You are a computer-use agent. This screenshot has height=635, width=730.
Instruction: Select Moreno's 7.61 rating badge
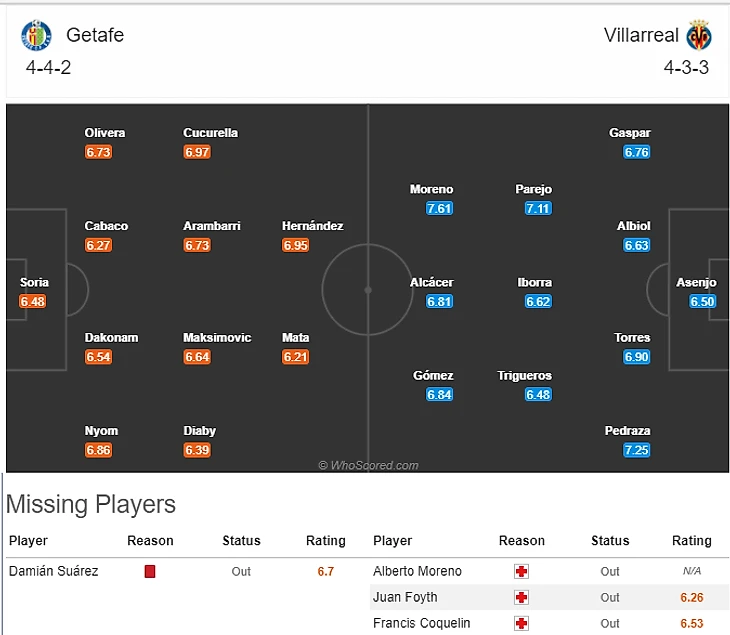[x=439, y=208]
